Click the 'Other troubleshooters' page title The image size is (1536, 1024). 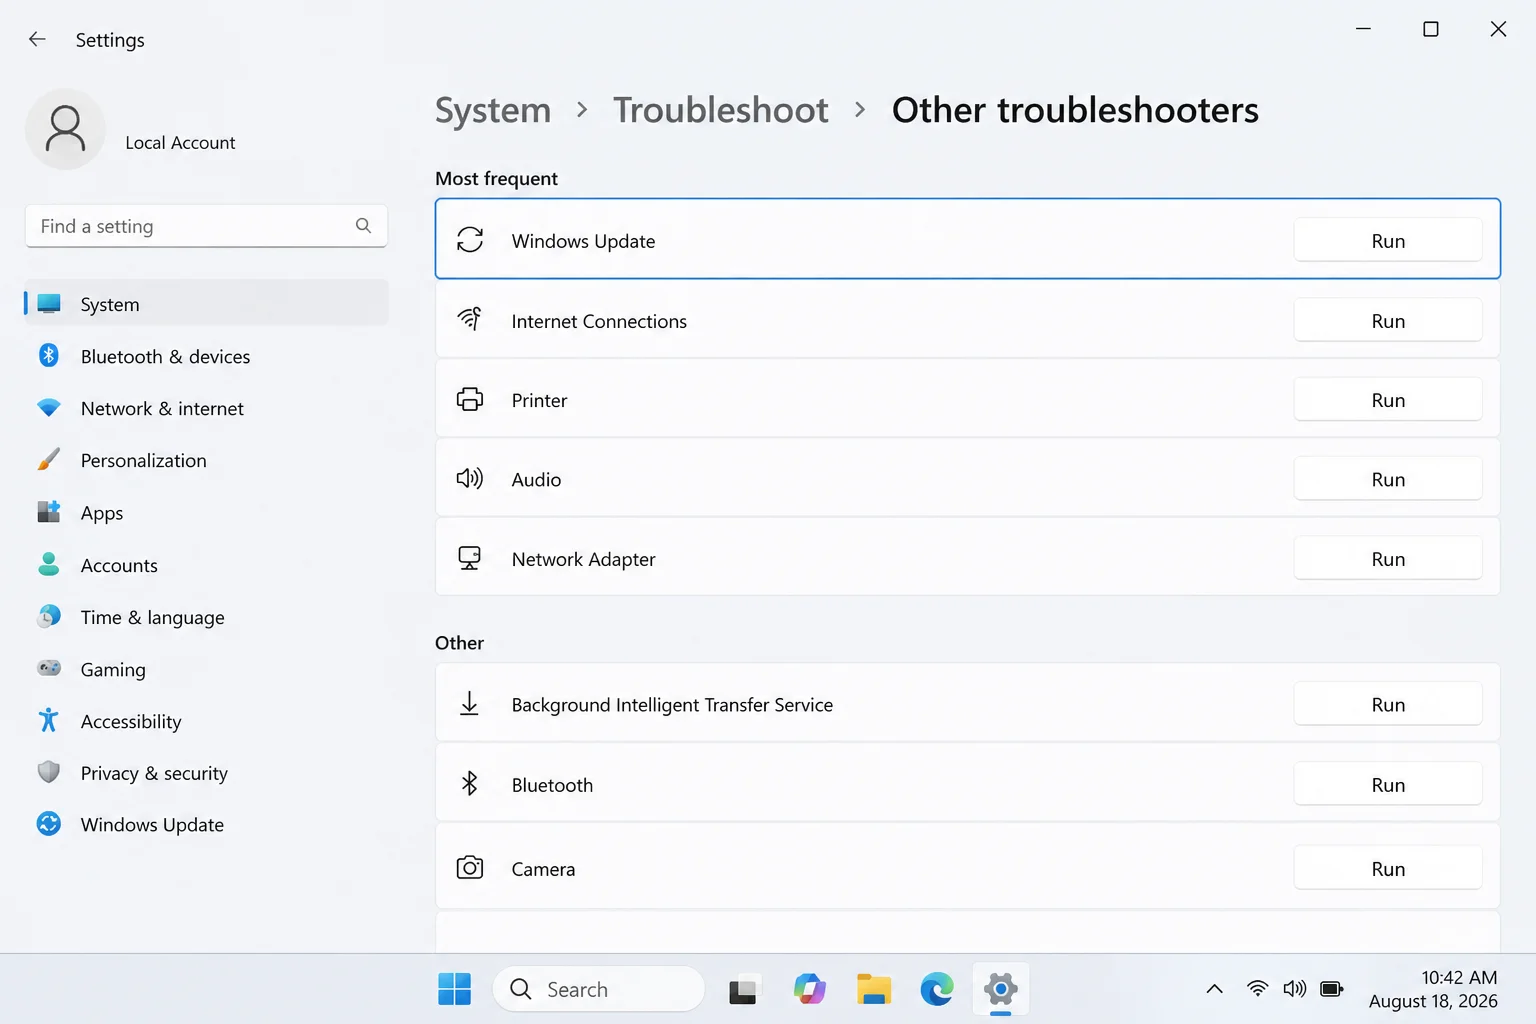(x=1075, y=110)
